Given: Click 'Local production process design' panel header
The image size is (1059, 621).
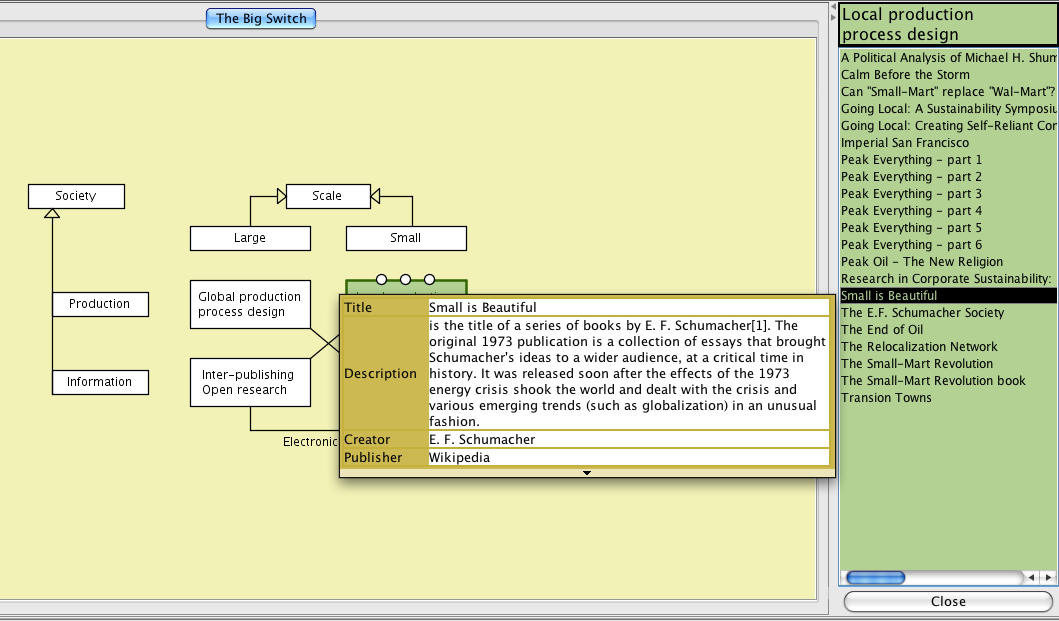Looking at the screenshot, I should tap(946, 24).
